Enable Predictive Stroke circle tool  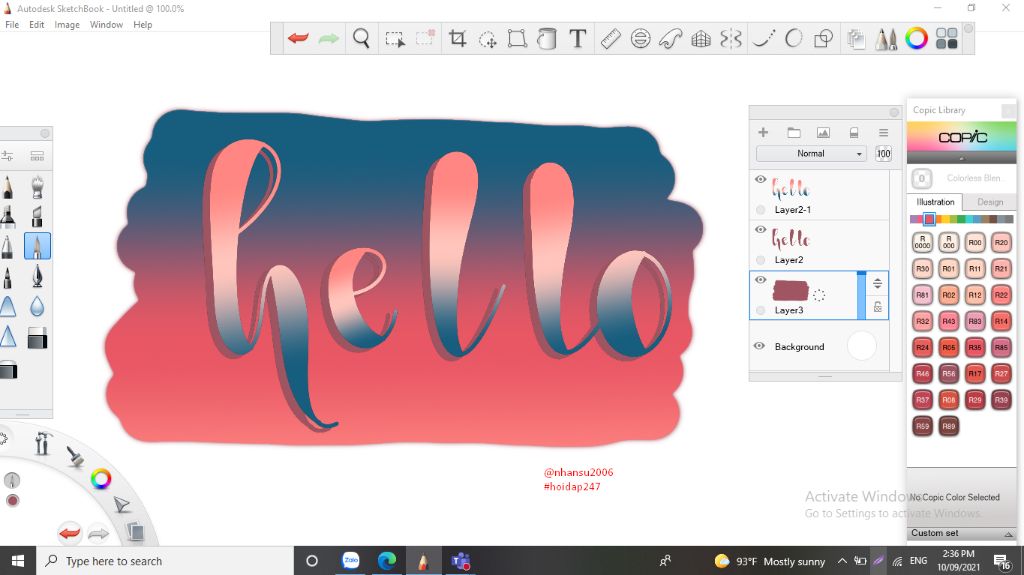(x=793, y=39)
